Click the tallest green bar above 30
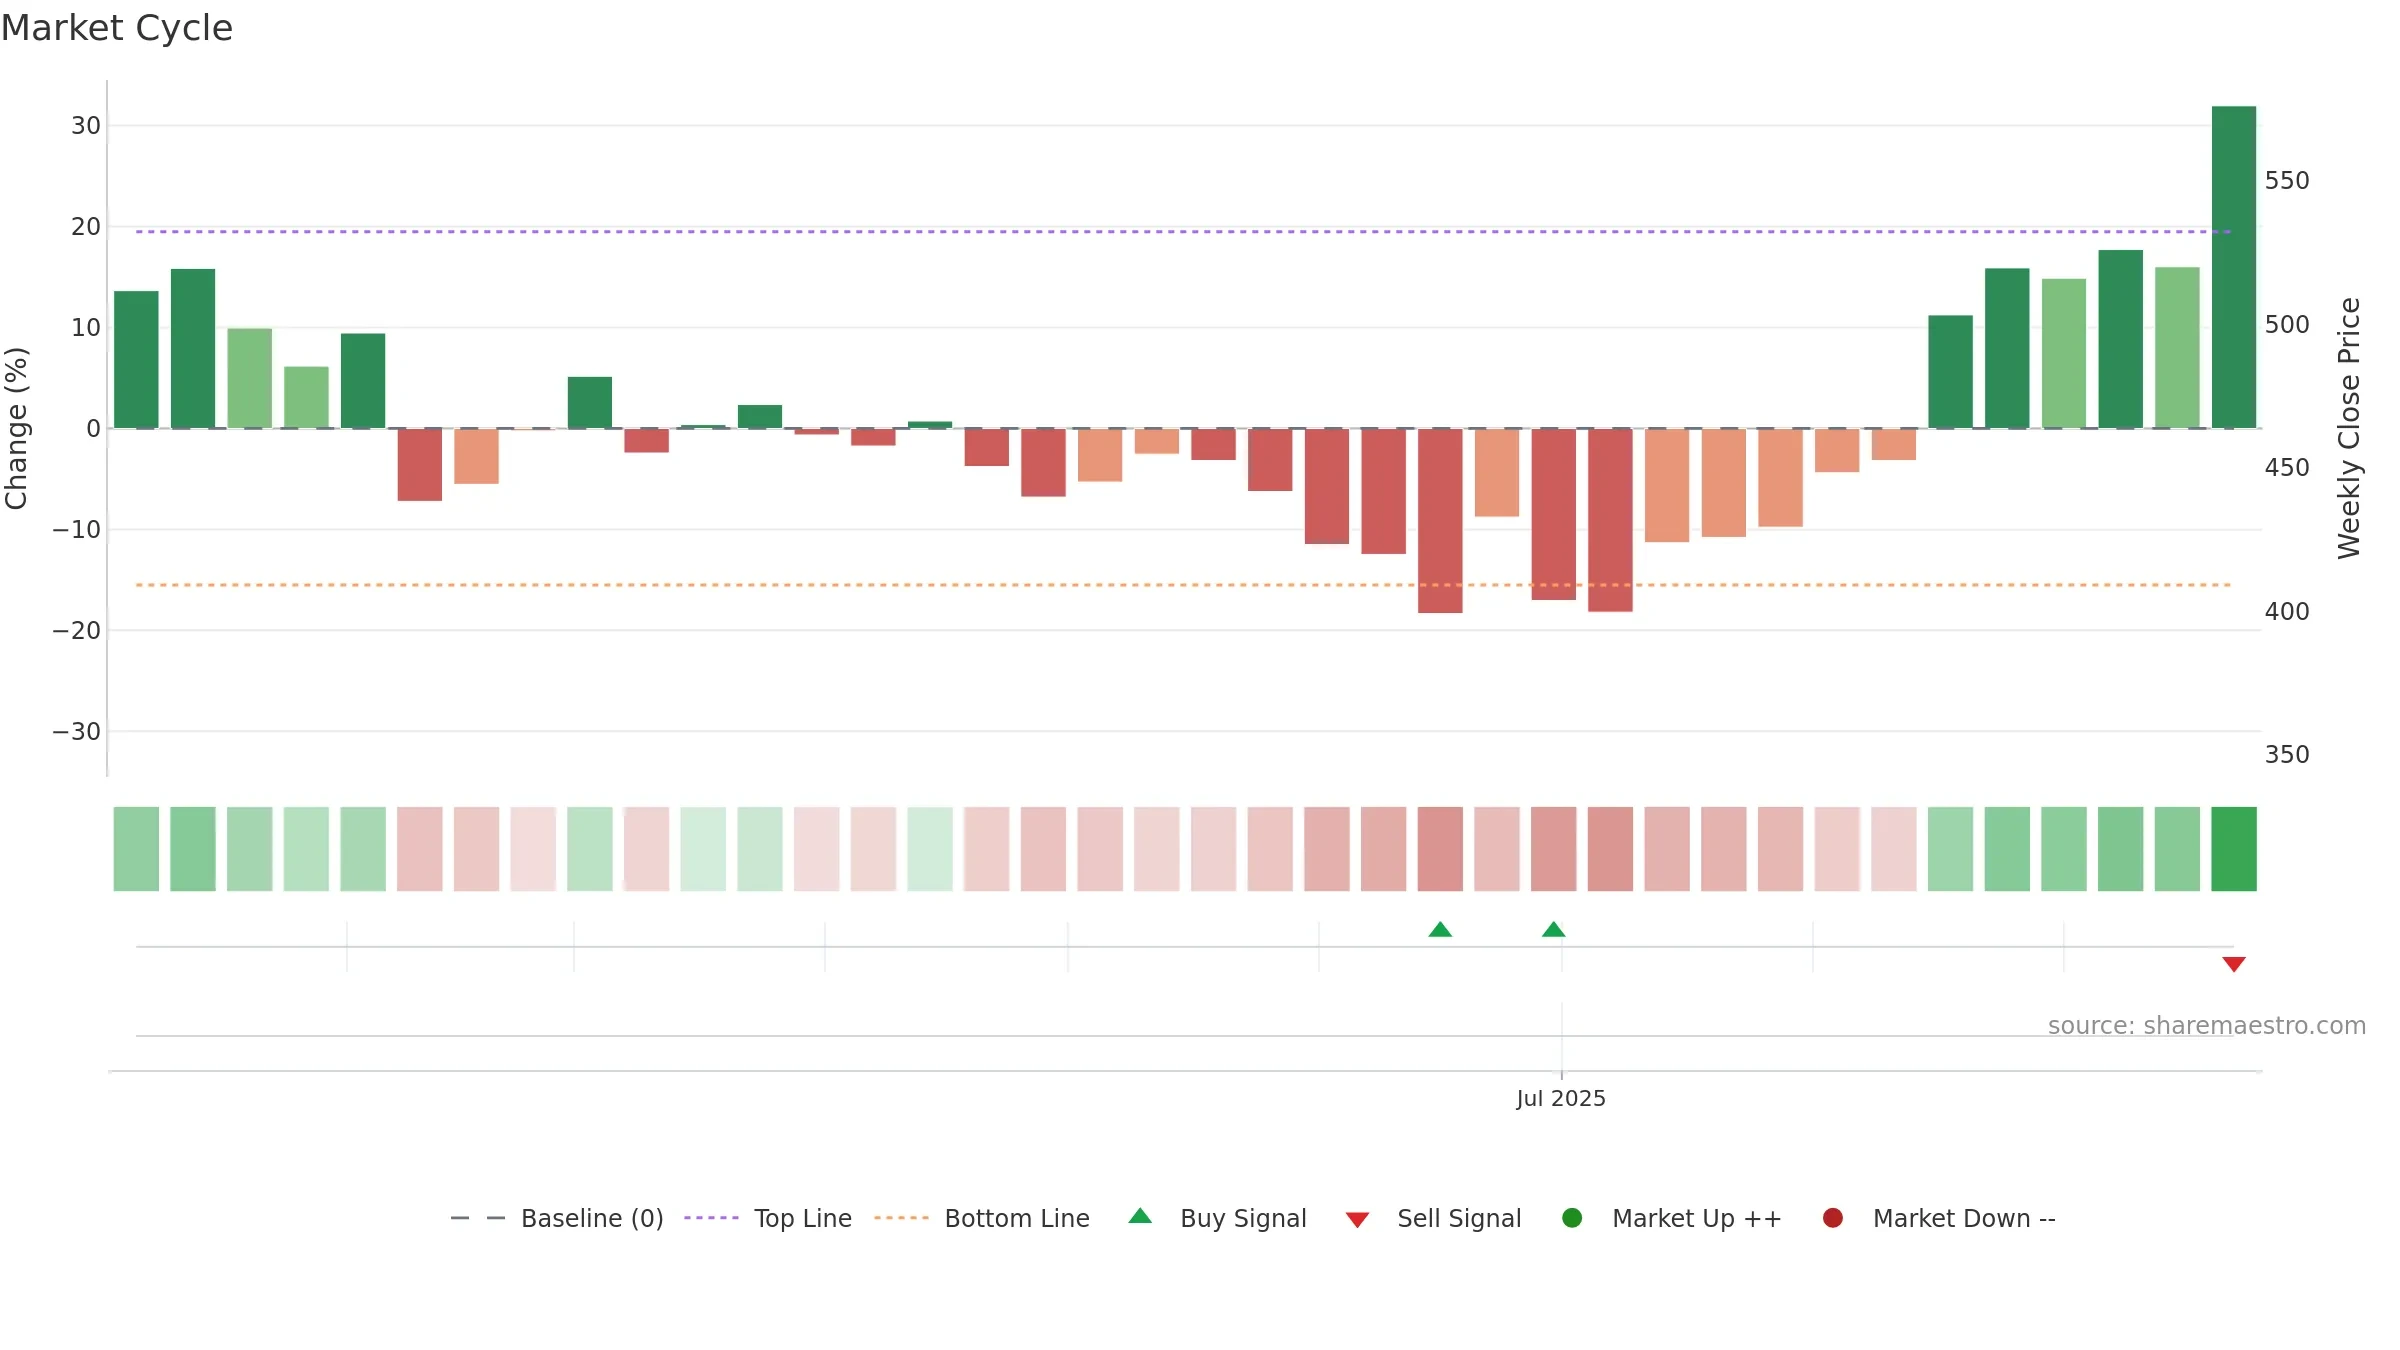The height and width of the screenshot is (1350, 2400). (2234, 267)
